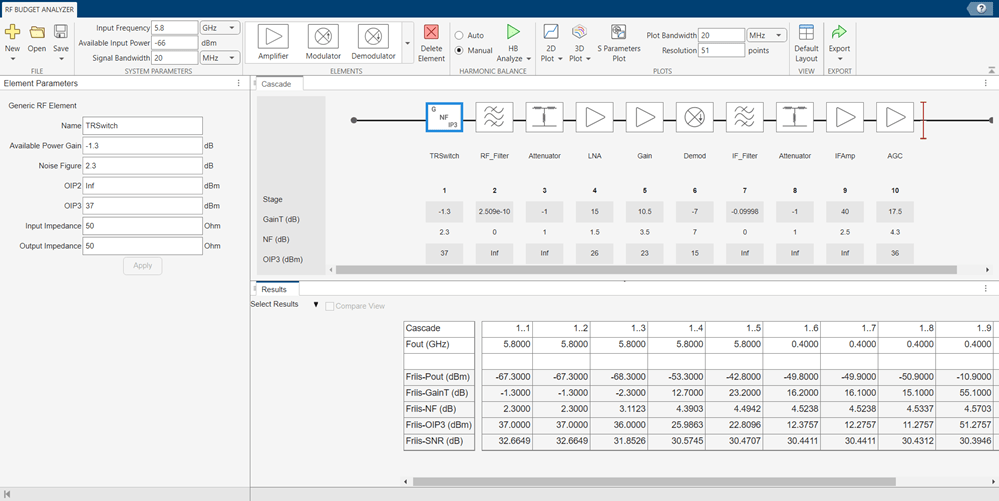Select the Auto harmonic balance option
The image size is (999, 501).
coord(459,35)
